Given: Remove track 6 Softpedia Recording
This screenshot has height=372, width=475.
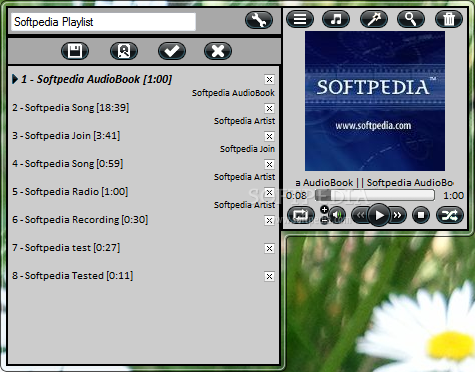Looking at the screenshot, I should point(269,220).
